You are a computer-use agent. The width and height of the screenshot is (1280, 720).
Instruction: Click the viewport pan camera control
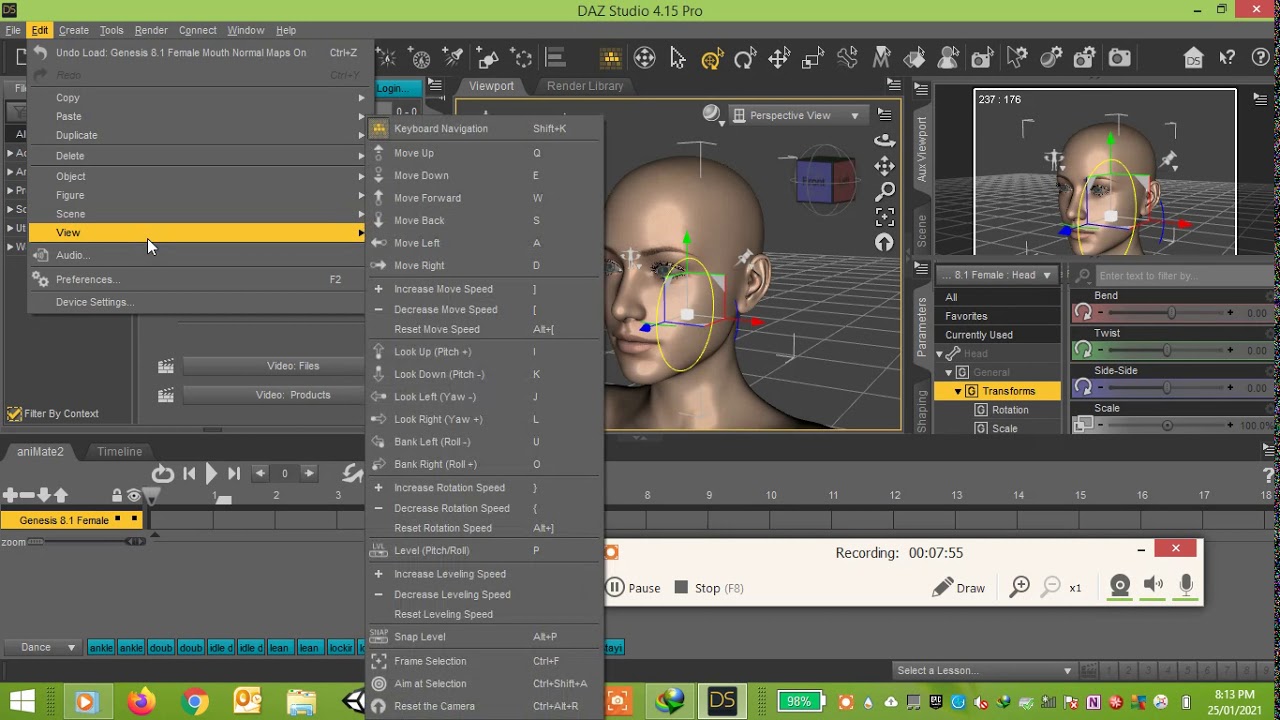point(884,166)
